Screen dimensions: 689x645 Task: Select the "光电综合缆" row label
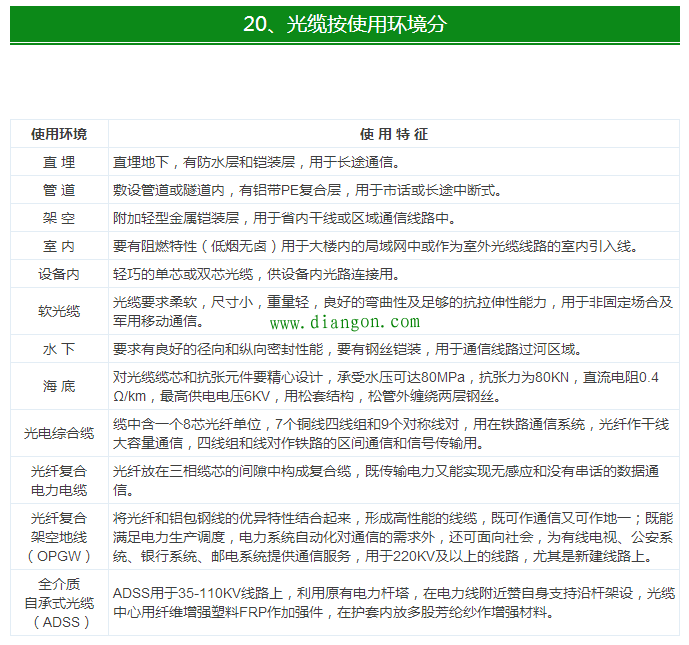pyautogui.click(x=58, y=433)
